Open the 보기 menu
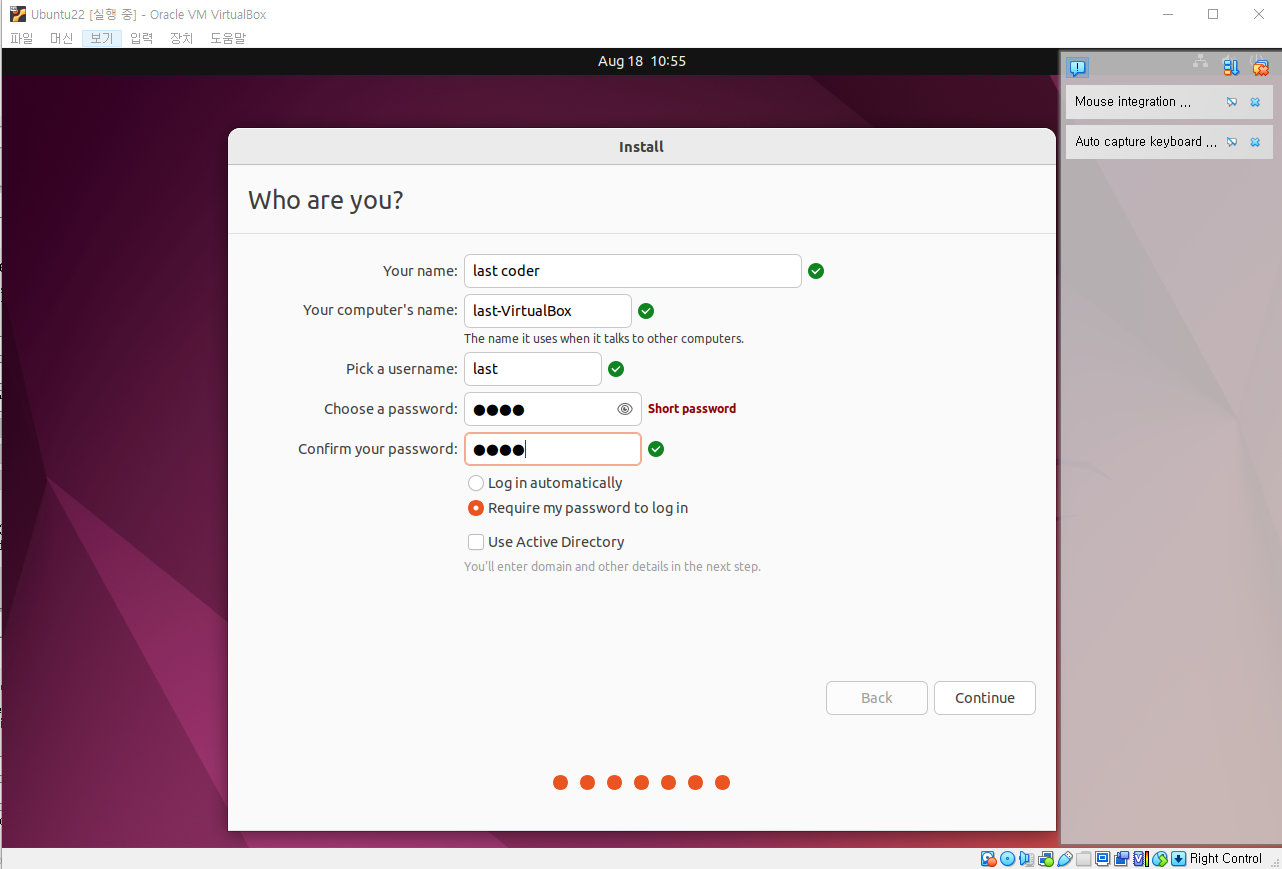 pos(101,38)
